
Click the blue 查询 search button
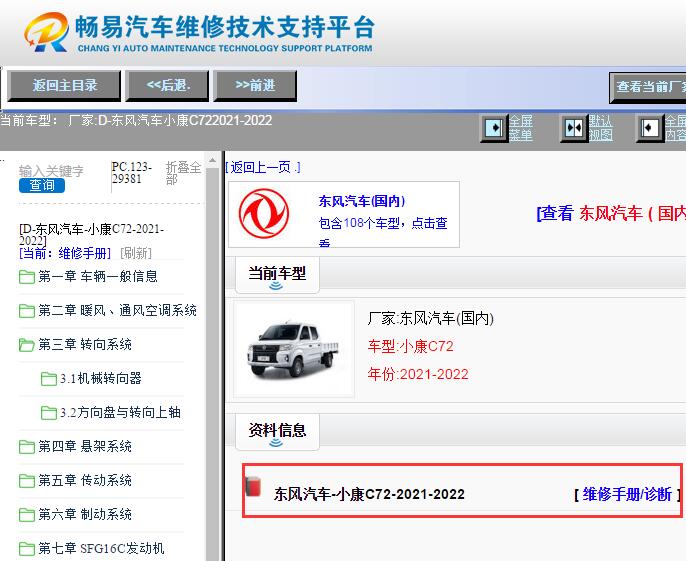(42, 185)
